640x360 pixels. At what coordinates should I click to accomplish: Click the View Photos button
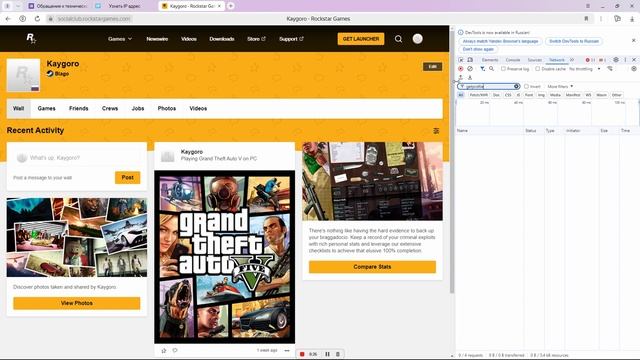click(77, 303)
